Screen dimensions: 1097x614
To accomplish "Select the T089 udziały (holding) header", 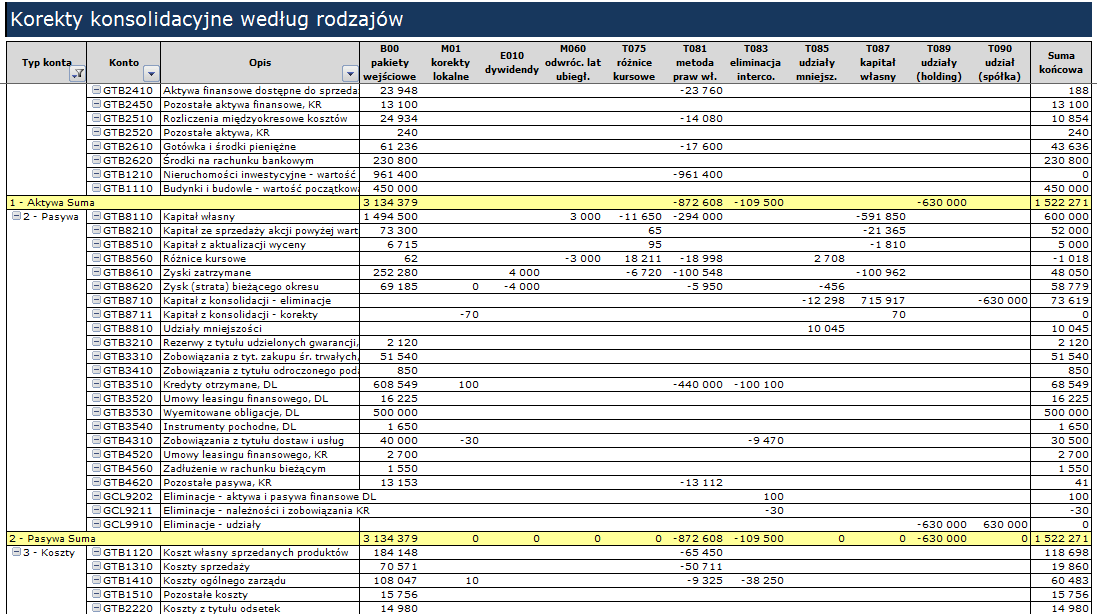I will 939,62.
